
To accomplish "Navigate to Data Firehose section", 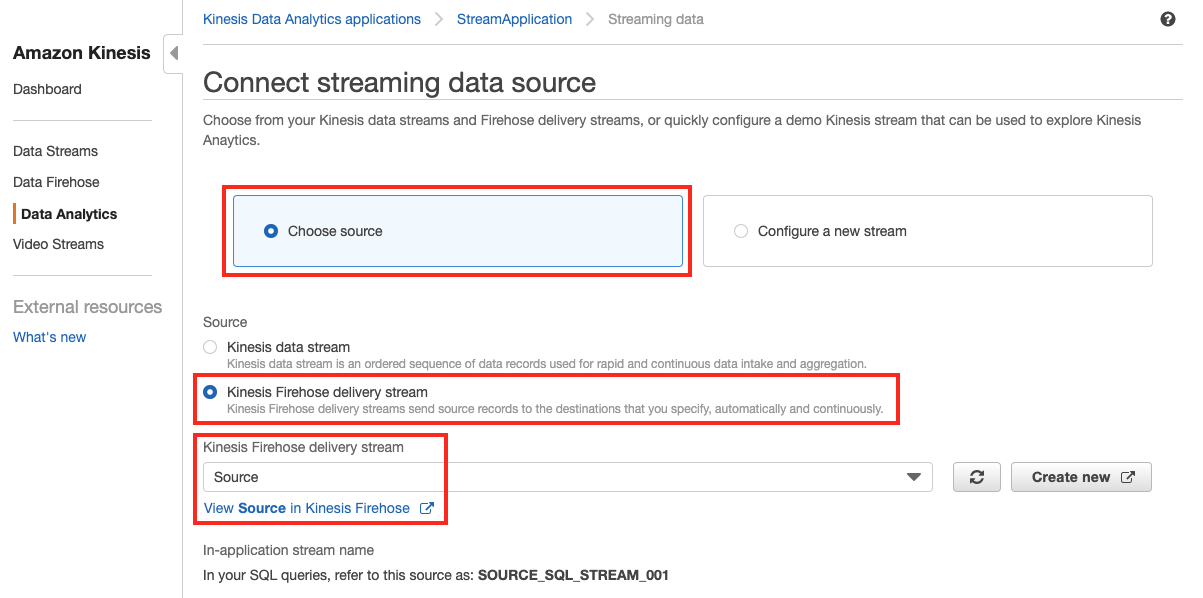I will (56, 182).
